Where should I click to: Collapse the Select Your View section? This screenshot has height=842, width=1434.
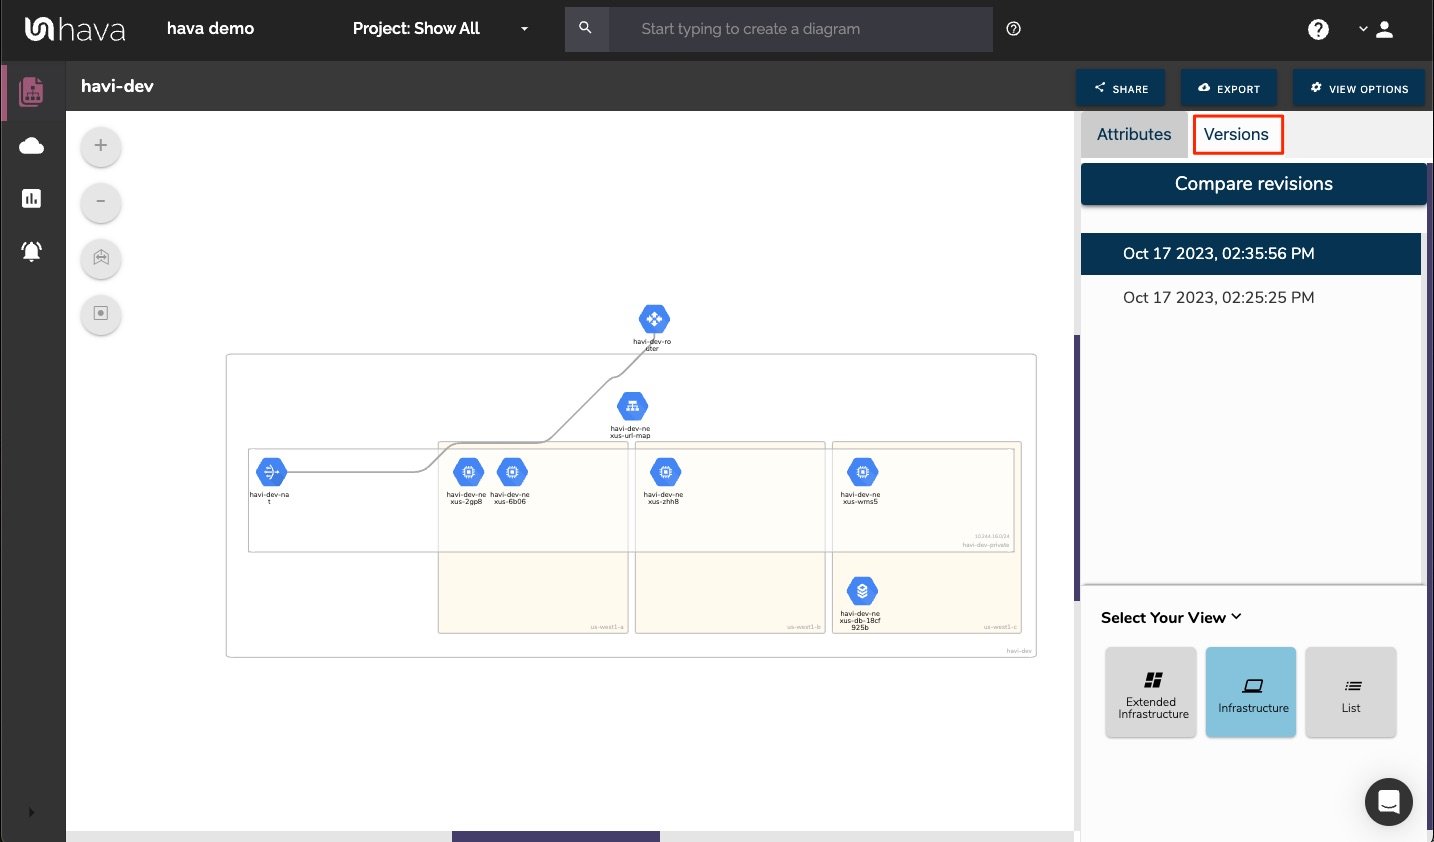[x=1236, y=617]
